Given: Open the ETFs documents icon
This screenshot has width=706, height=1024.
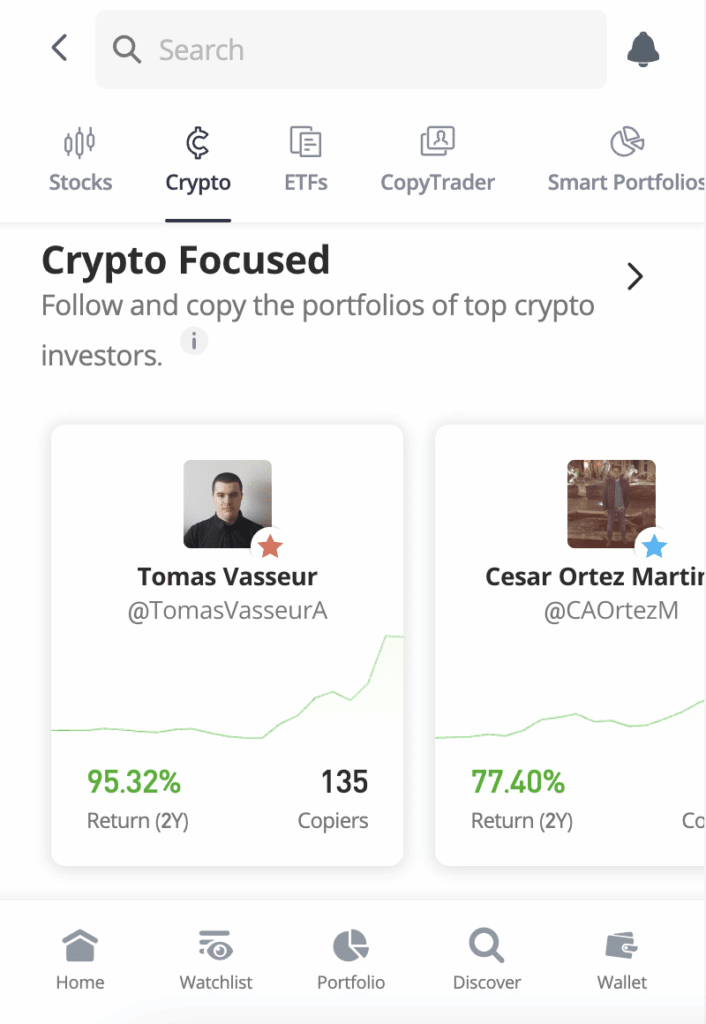Looking at the screenshot, I should pyautogui.click(x=305, y=141).
